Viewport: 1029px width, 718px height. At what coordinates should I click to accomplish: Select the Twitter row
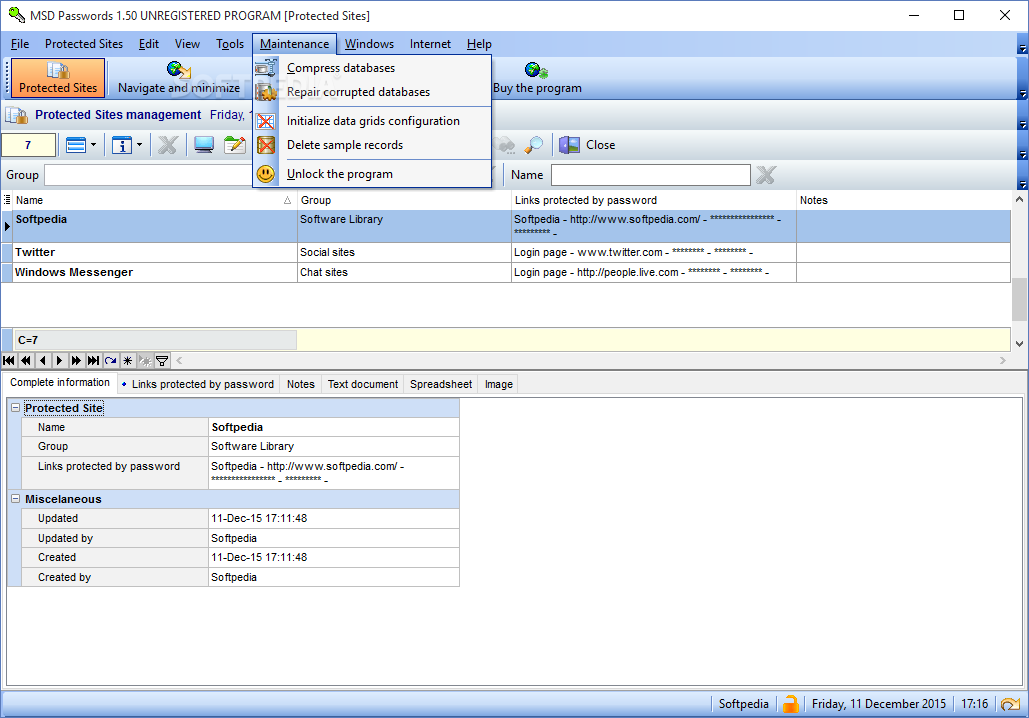505,253
